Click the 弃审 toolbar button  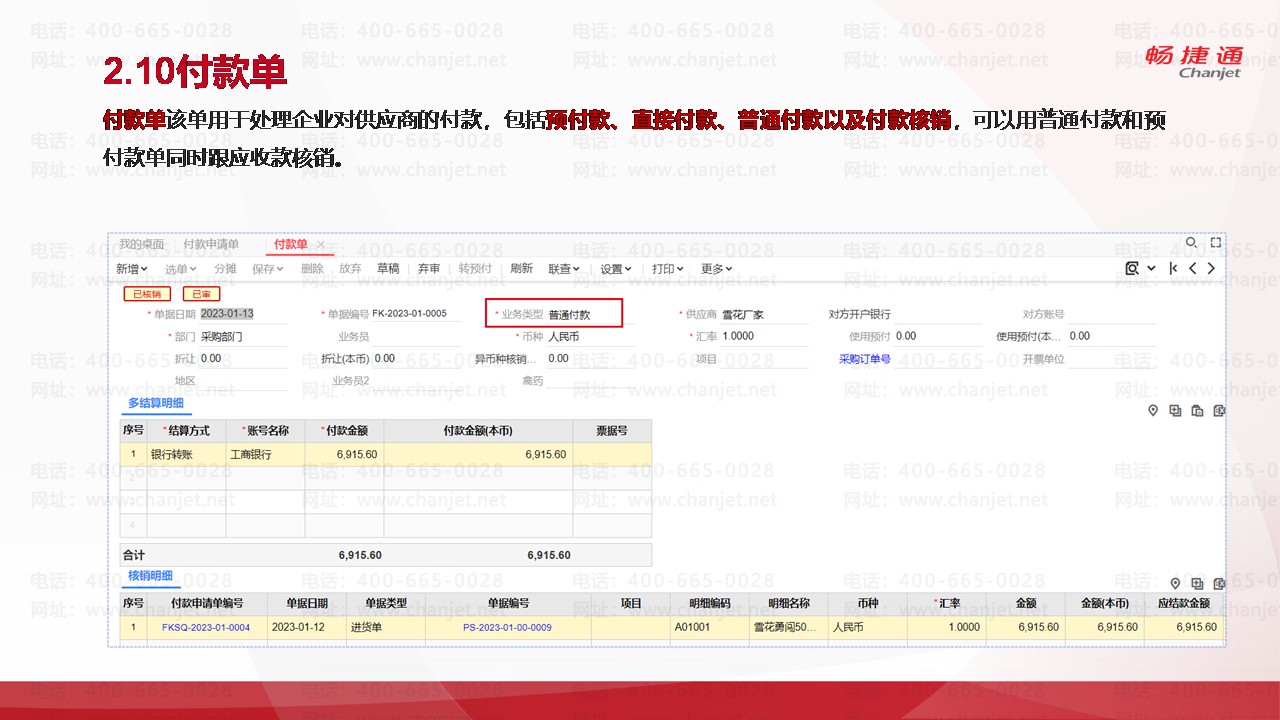coord(429,269)
